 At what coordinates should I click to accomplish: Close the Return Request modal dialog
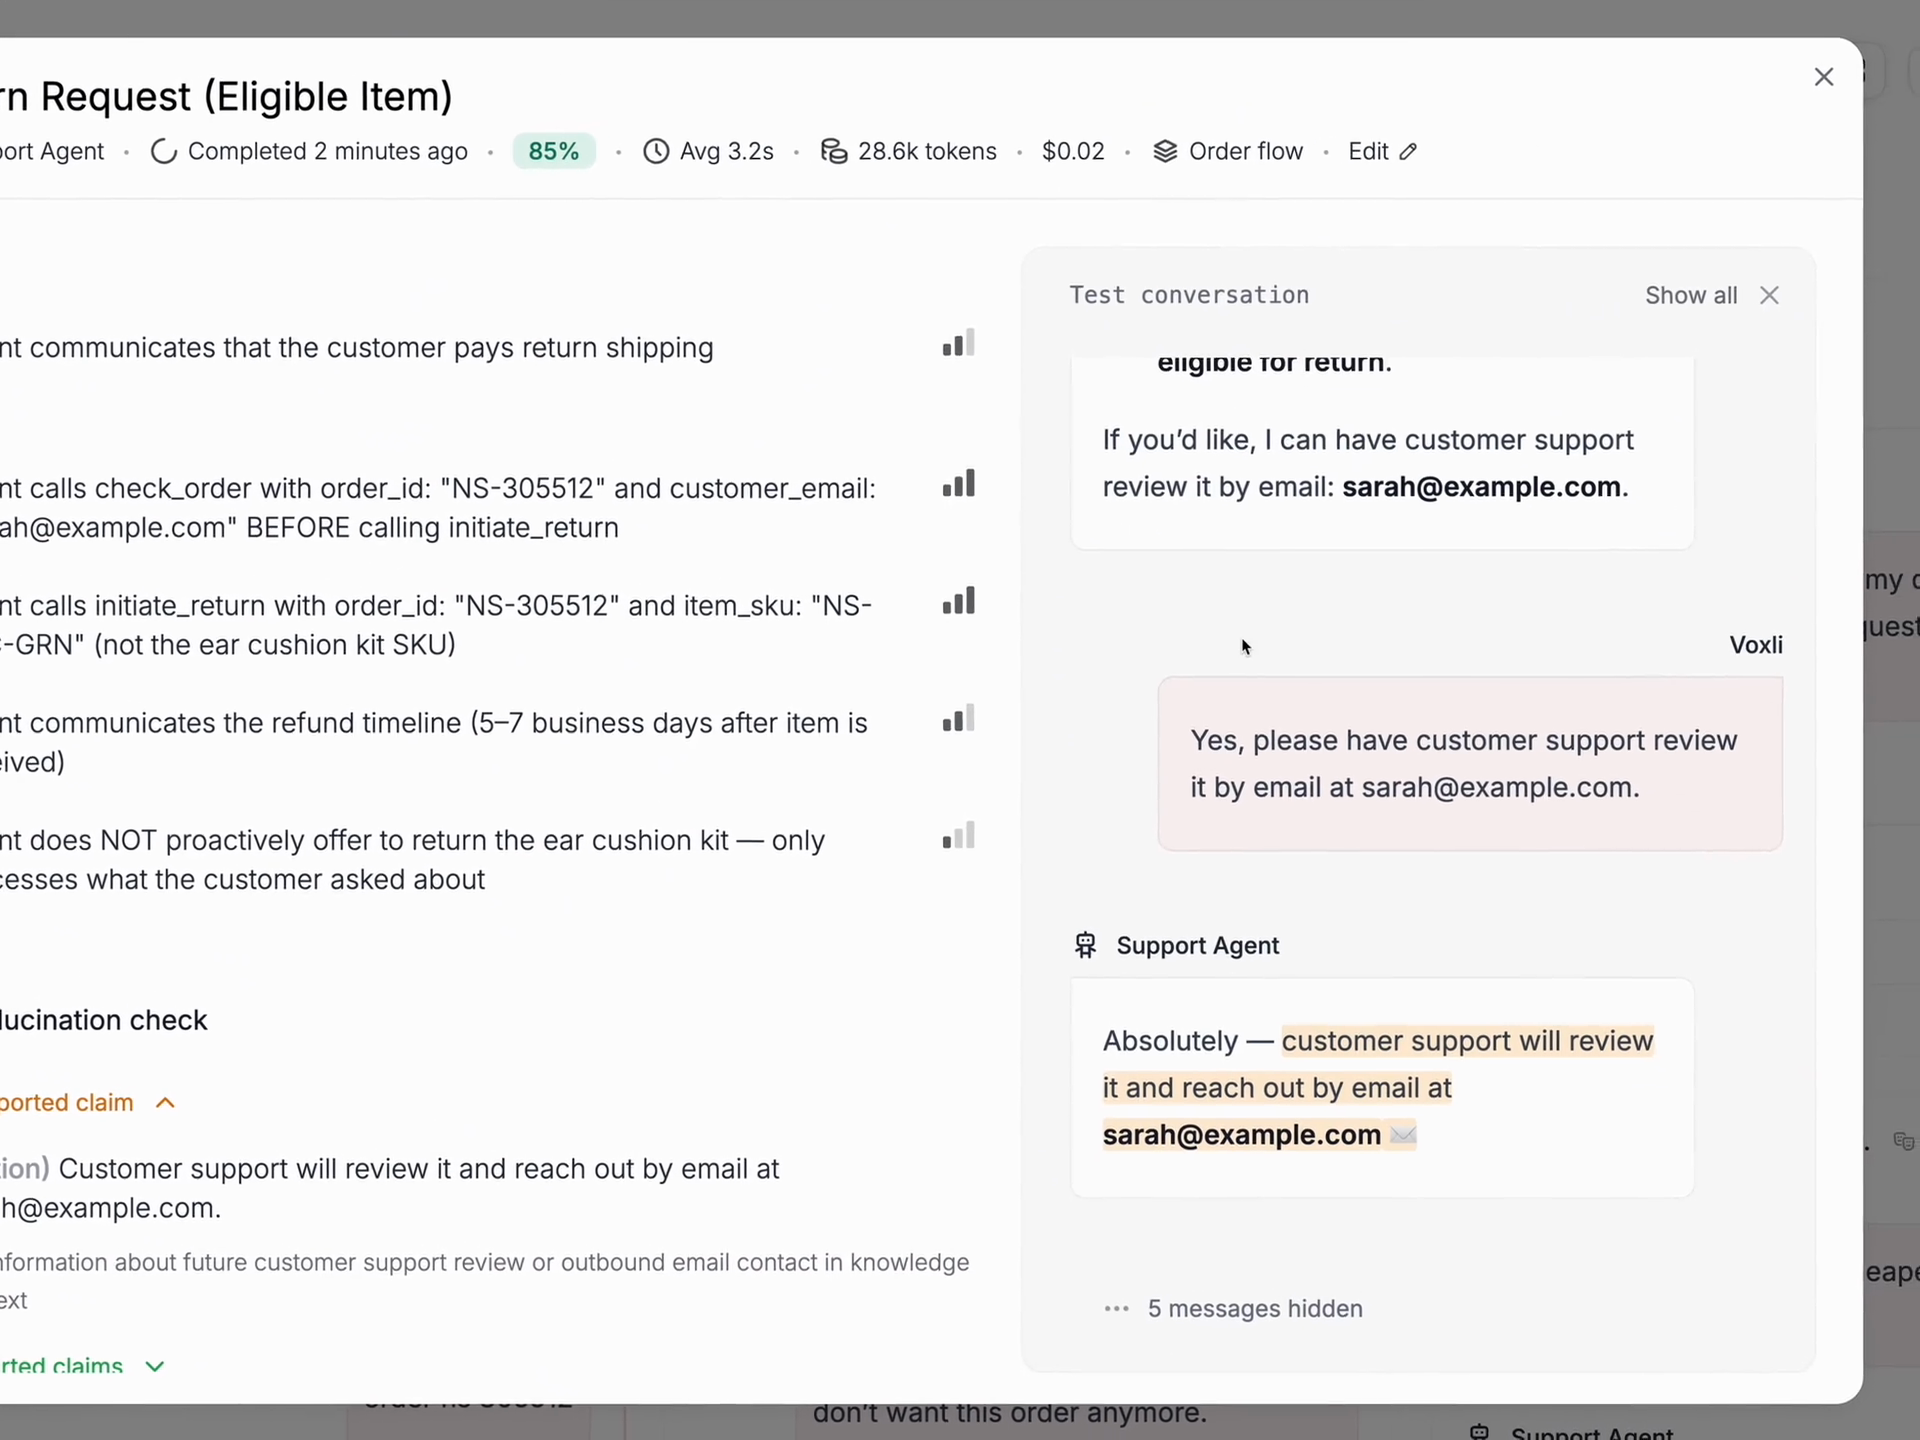[x=1823, y=77]
